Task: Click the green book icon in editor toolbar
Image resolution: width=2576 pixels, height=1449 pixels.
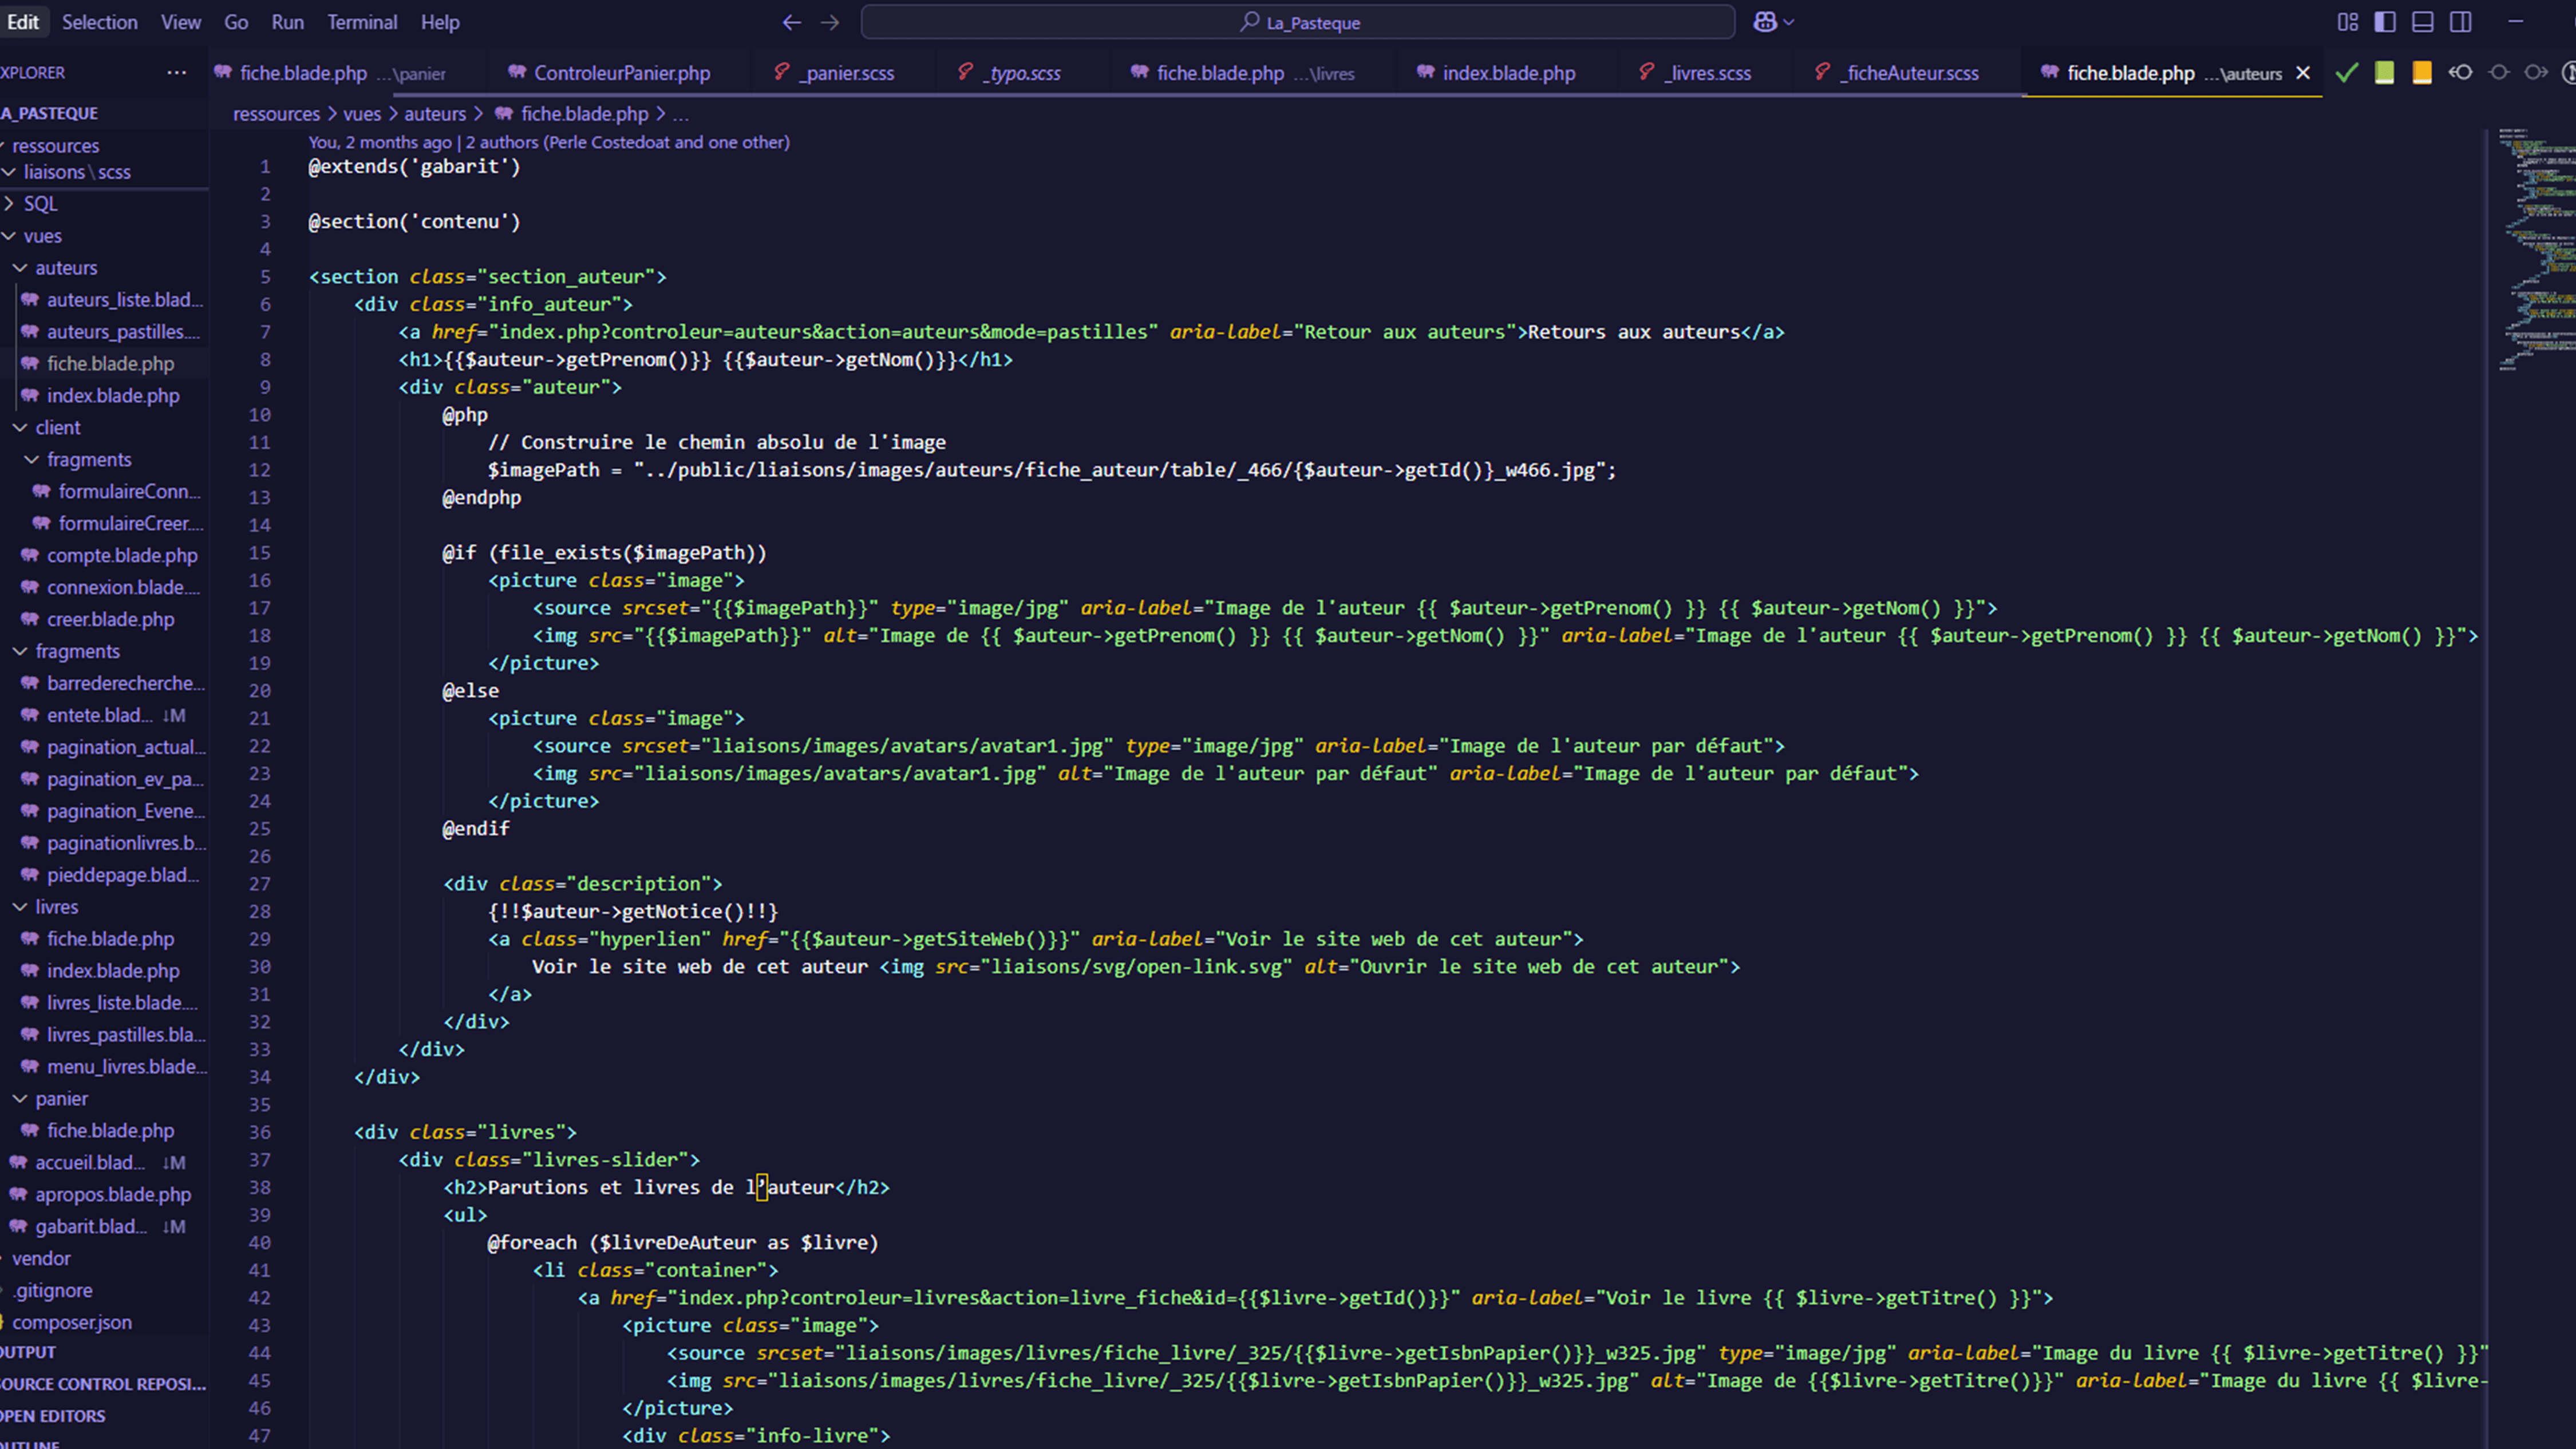Action: (x=2384, y=73)
